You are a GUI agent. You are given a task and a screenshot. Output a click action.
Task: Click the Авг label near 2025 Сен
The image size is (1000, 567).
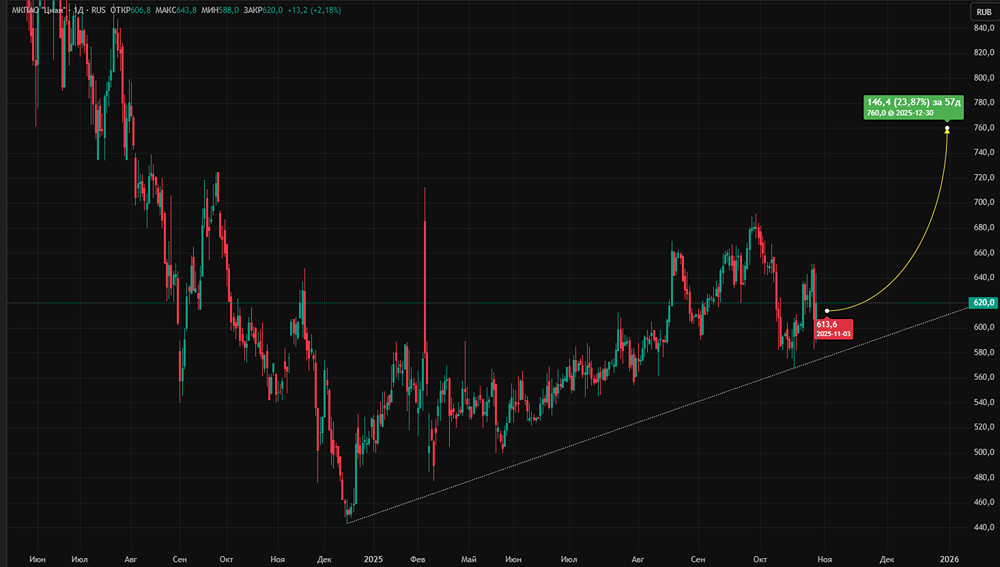click(x=638, y=559)
